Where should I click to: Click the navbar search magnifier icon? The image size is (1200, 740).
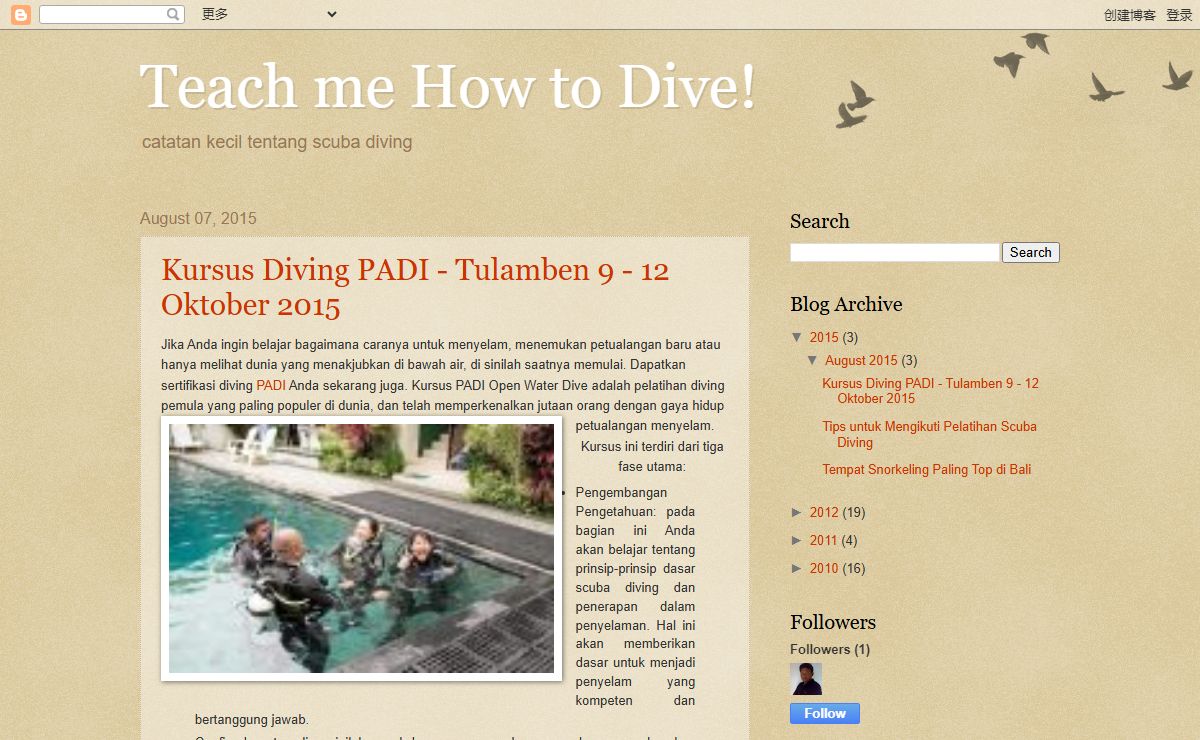174,15
